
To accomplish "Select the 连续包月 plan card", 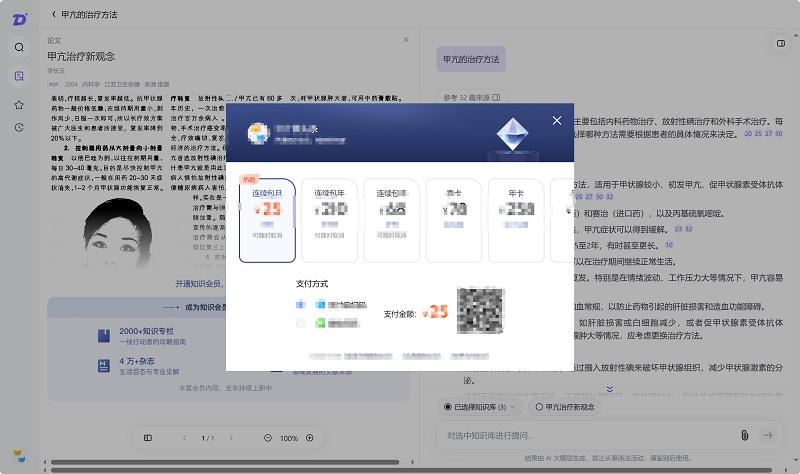I will pos(267,220).
